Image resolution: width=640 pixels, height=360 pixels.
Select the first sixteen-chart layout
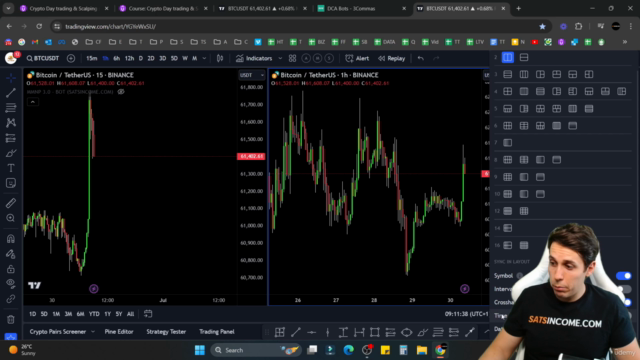[x=508, y=245]
